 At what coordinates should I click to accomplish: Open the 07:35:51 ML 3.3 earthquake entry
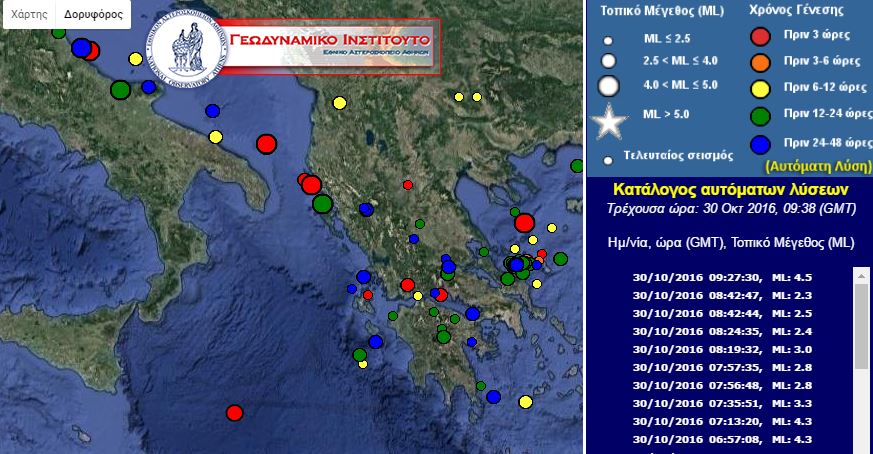[x=722, y=403]
